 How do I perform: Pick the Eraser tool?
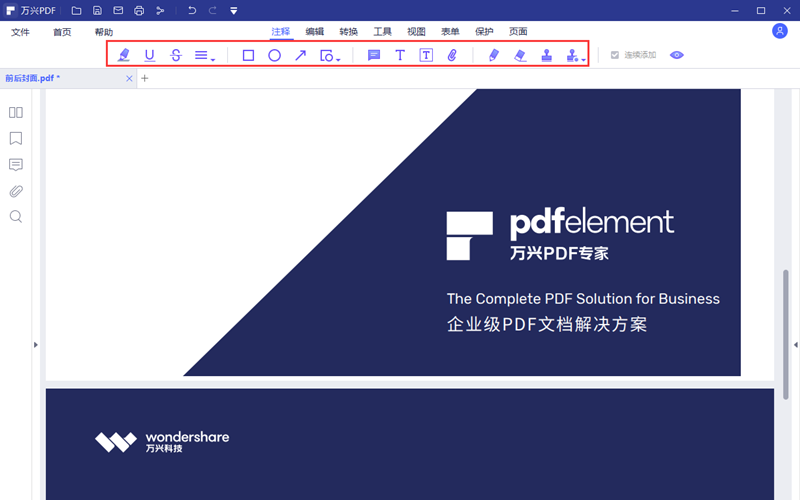point(520,55)
